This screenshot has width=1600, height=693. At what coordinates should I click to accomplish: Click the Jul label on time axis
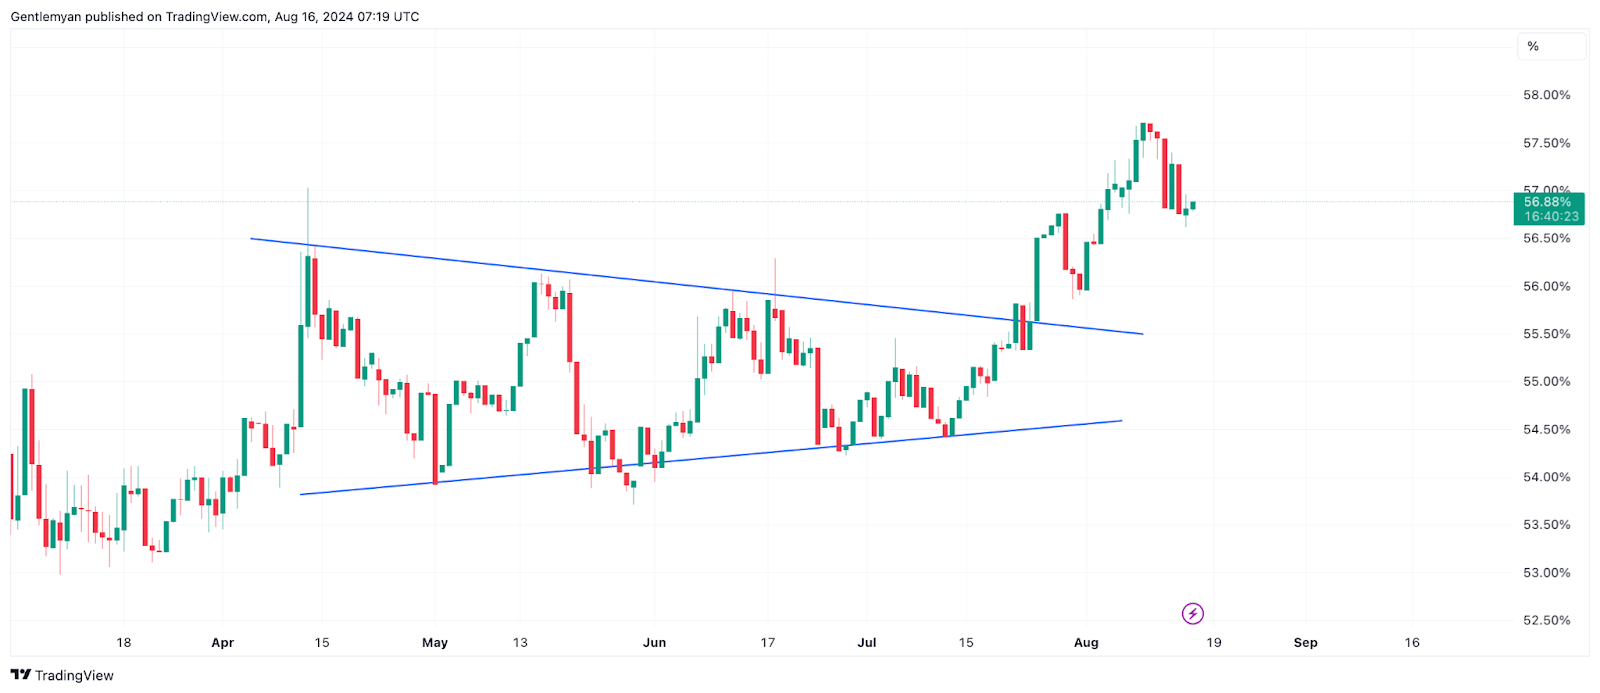click(x=867, y=642)
